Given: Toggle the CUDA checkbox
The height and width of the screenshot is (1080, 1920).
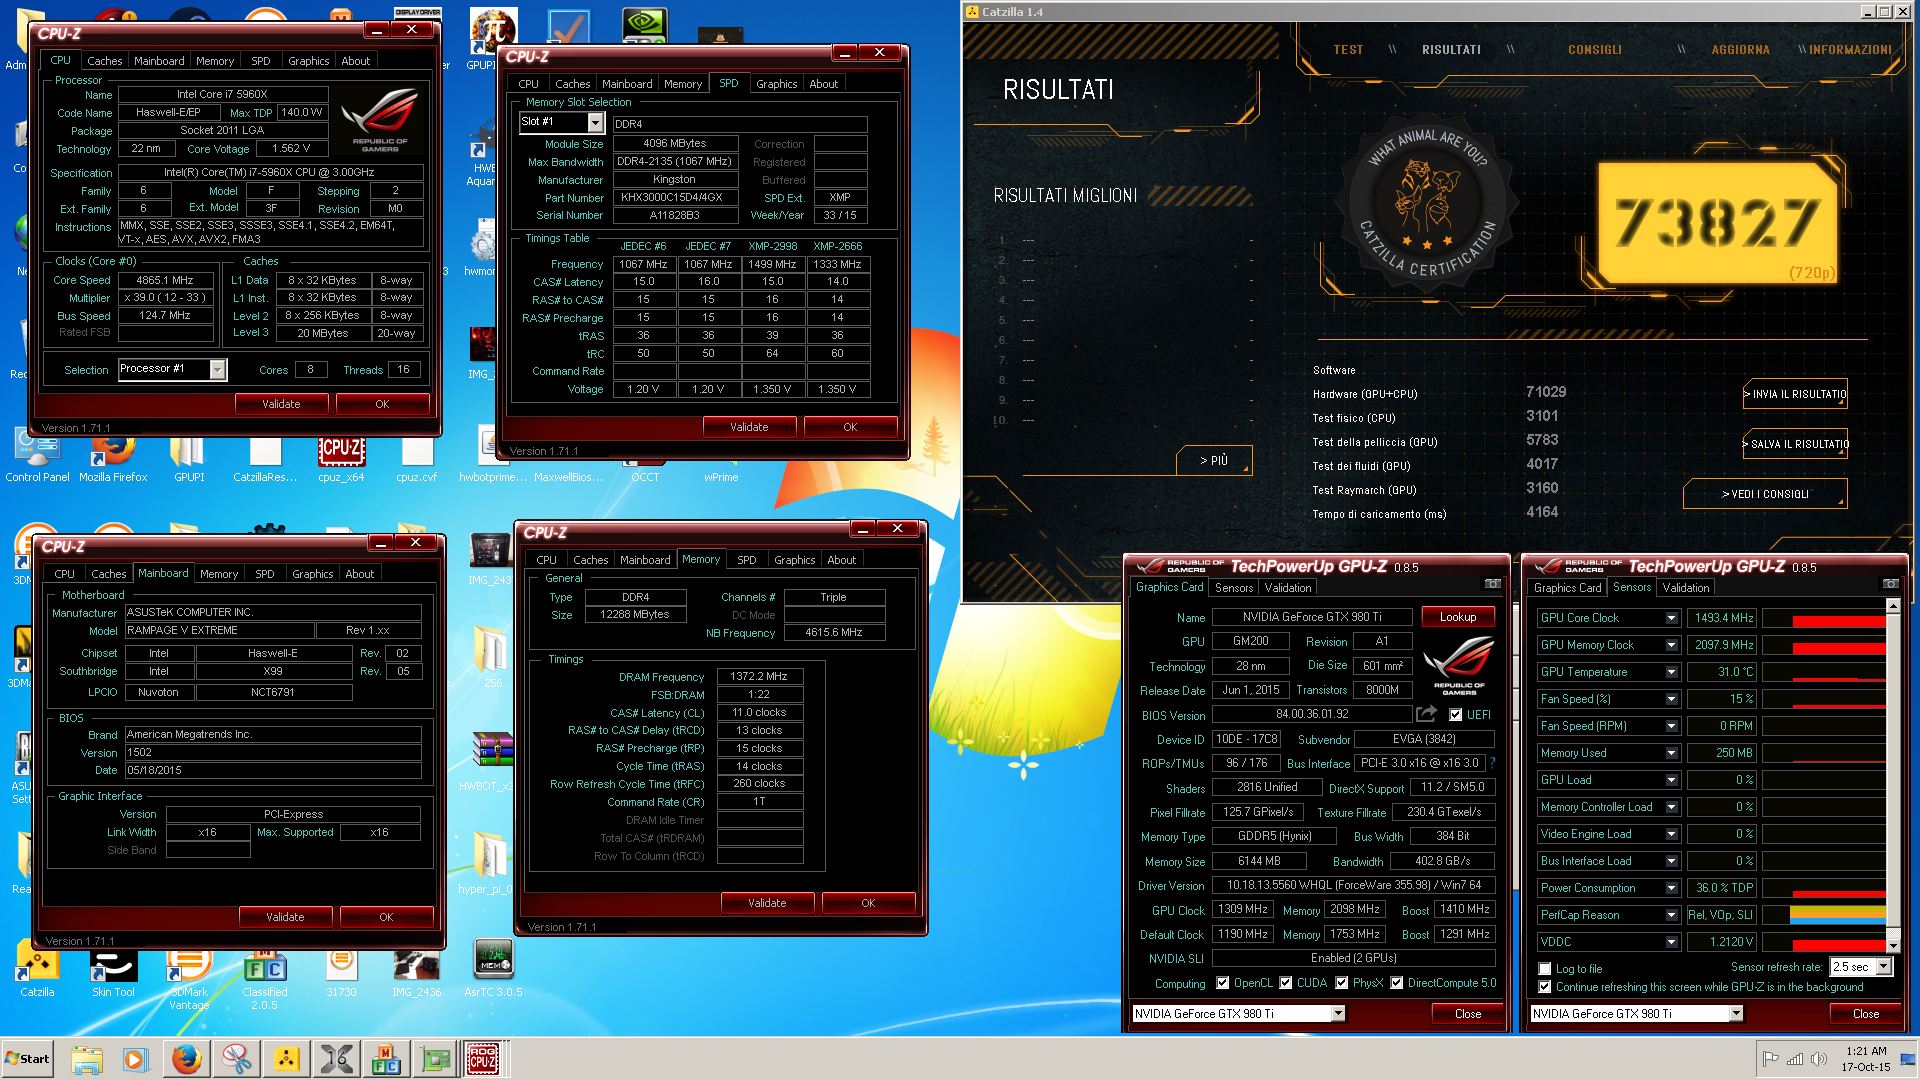Looking at the screenshot, I should click(x=1285, y=983).
